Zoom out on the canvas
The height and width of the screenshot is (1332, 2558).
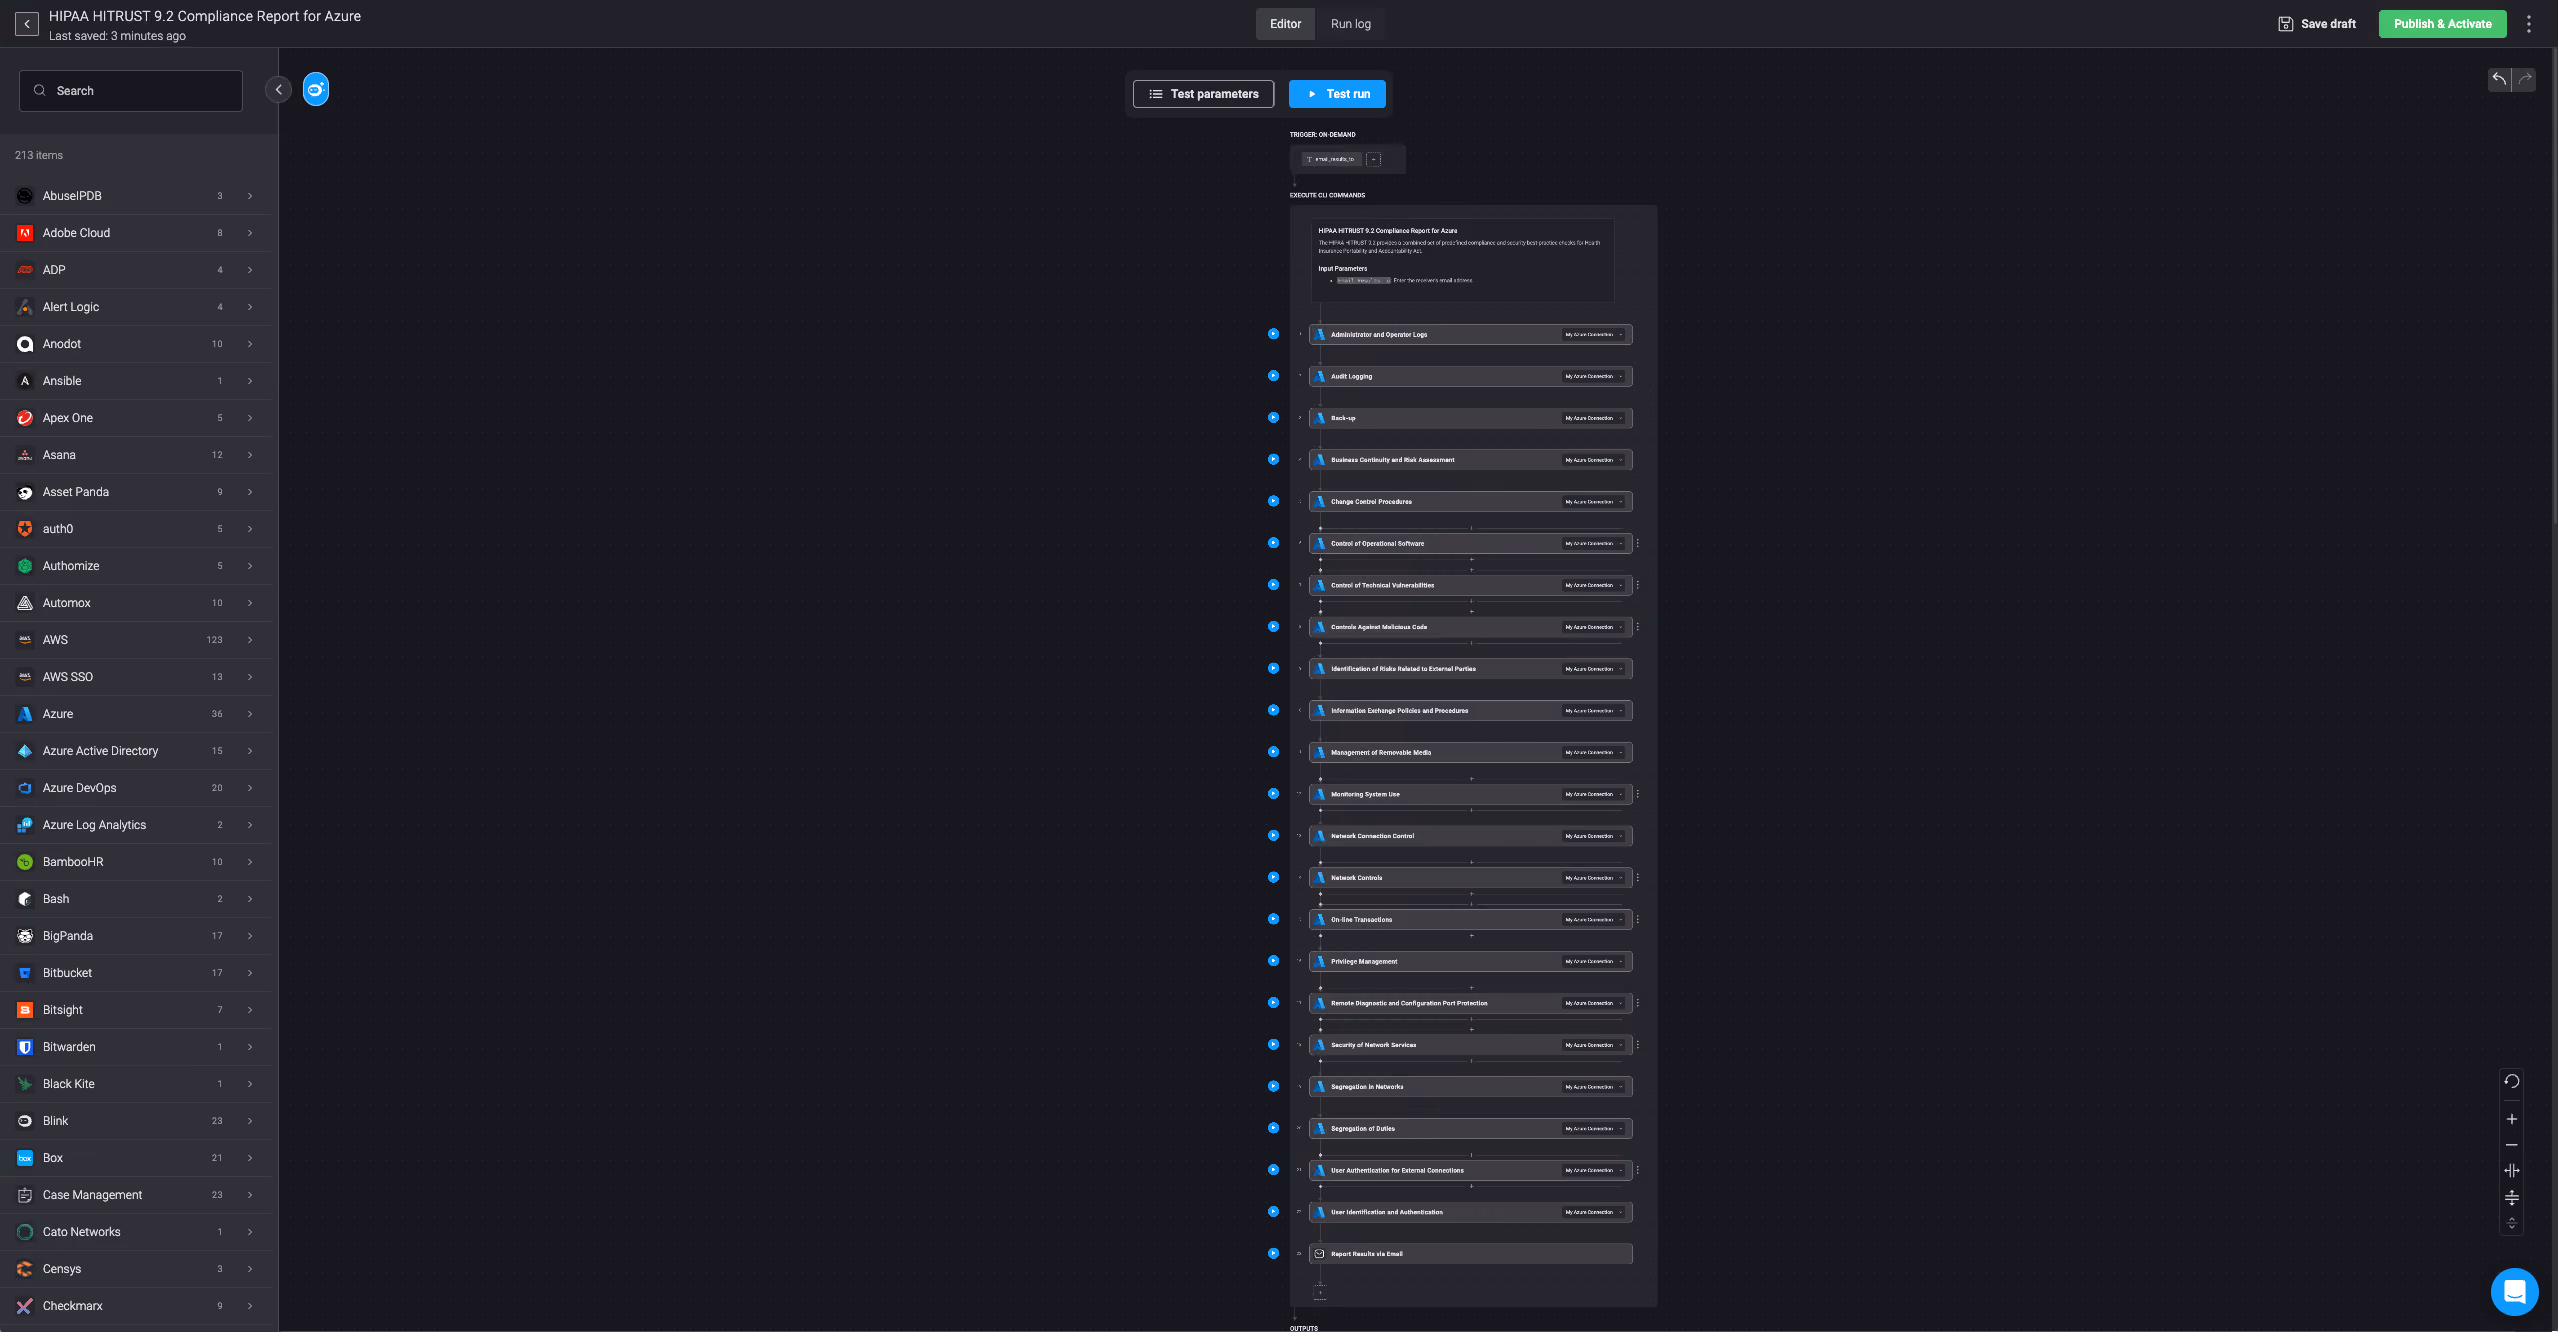pyautogui.click(x=2511, y=1145)
